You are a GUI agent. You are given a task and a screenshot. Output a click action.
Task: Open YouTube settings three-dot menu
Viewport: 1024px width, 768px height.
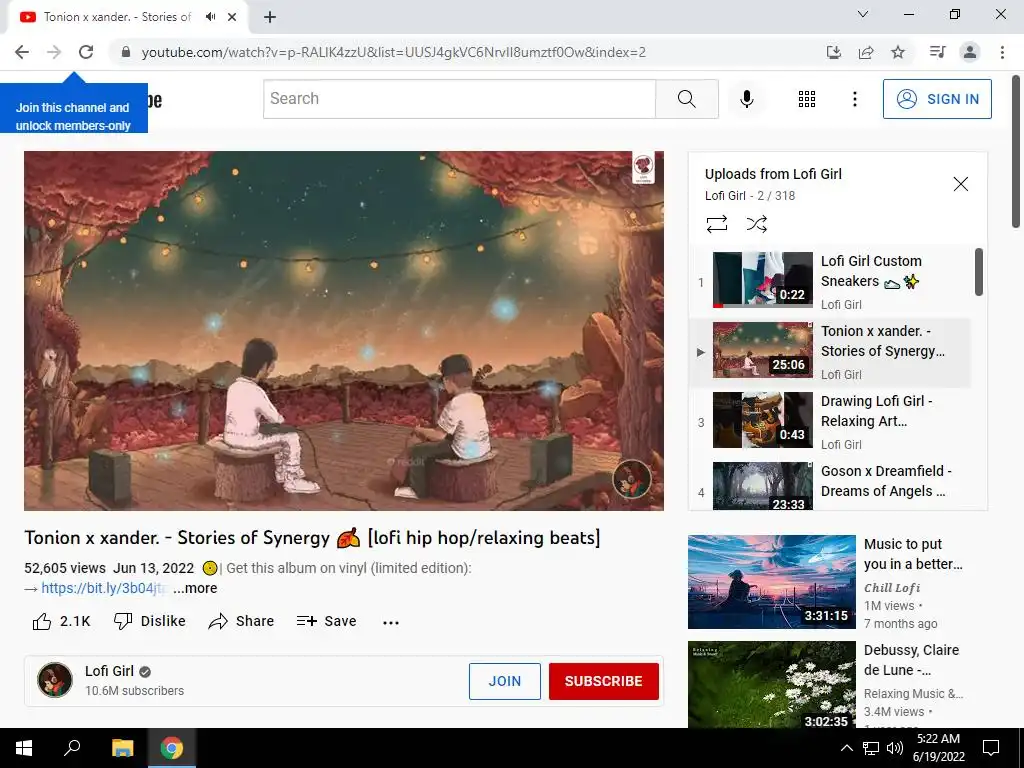pos(854,99)
